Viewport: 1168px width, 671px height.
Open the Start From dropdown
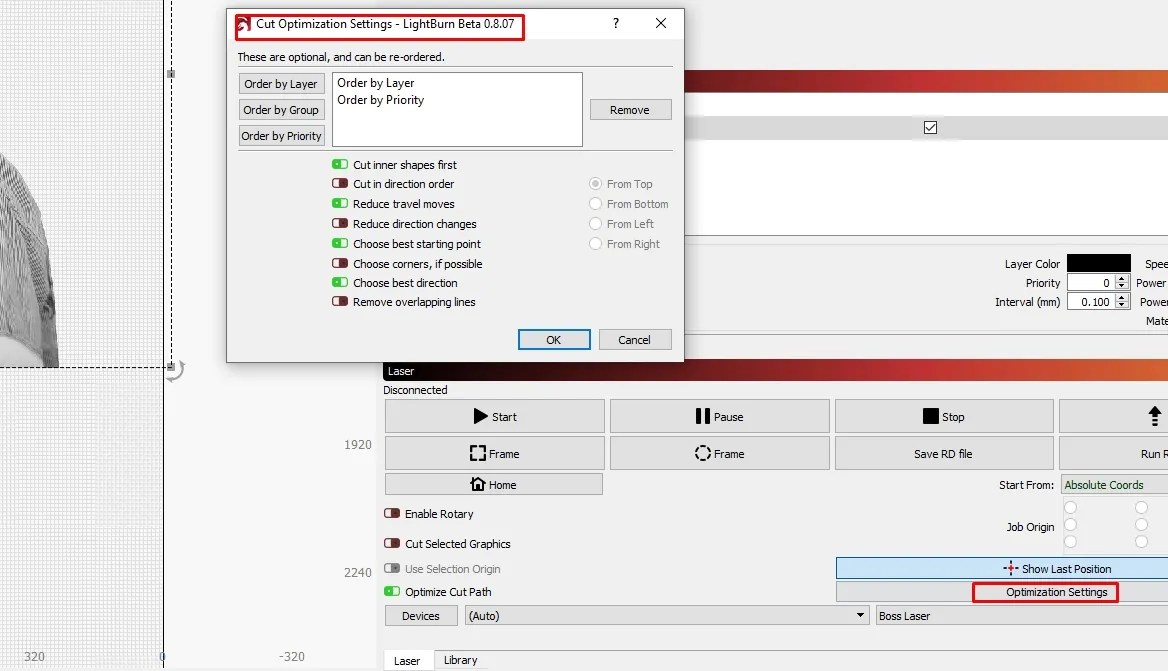pyautogui.click(x=1114, y=485)
